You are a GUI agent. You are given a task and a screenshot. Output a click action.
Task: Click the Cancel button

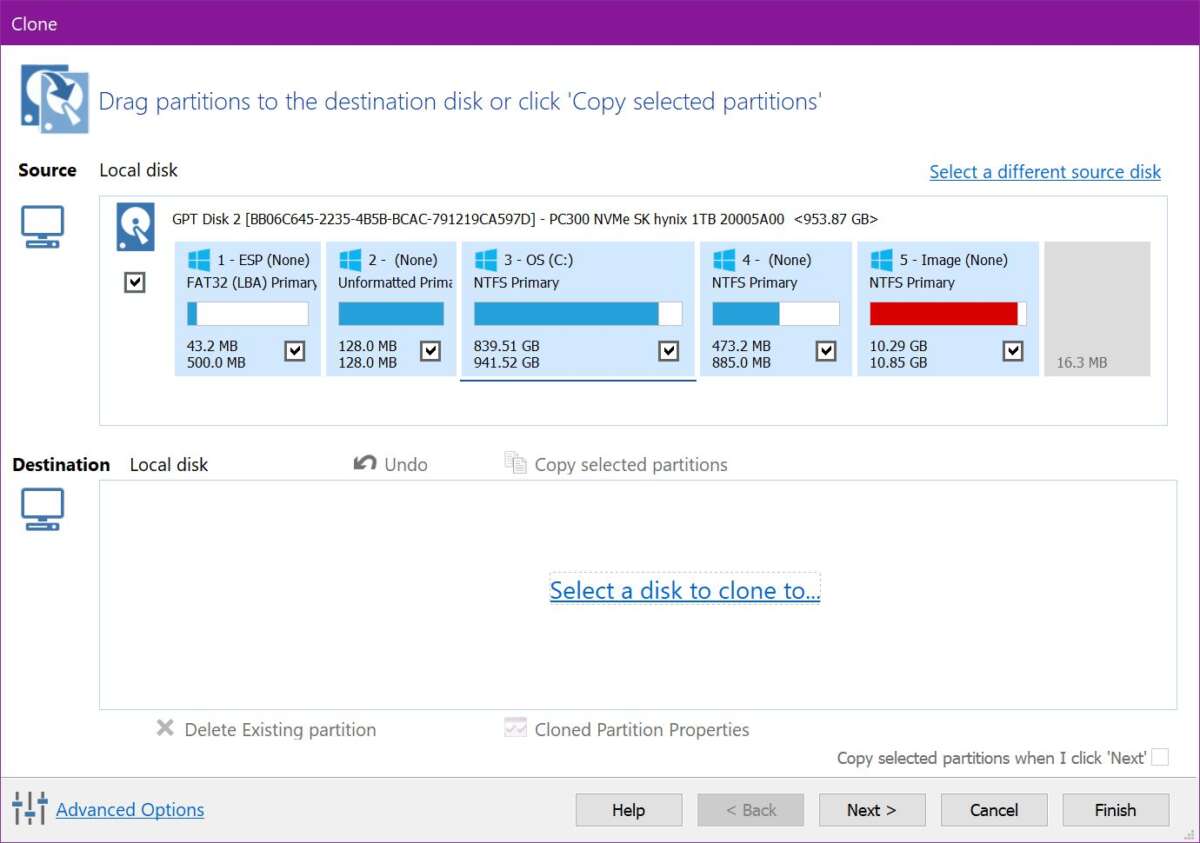tap(994, 810)
